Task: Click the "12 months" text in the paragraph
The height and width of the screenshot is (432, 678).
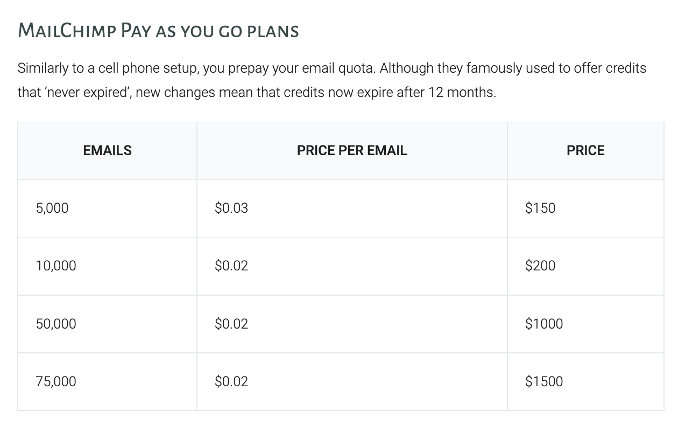Action: click(x=460, y=92)
